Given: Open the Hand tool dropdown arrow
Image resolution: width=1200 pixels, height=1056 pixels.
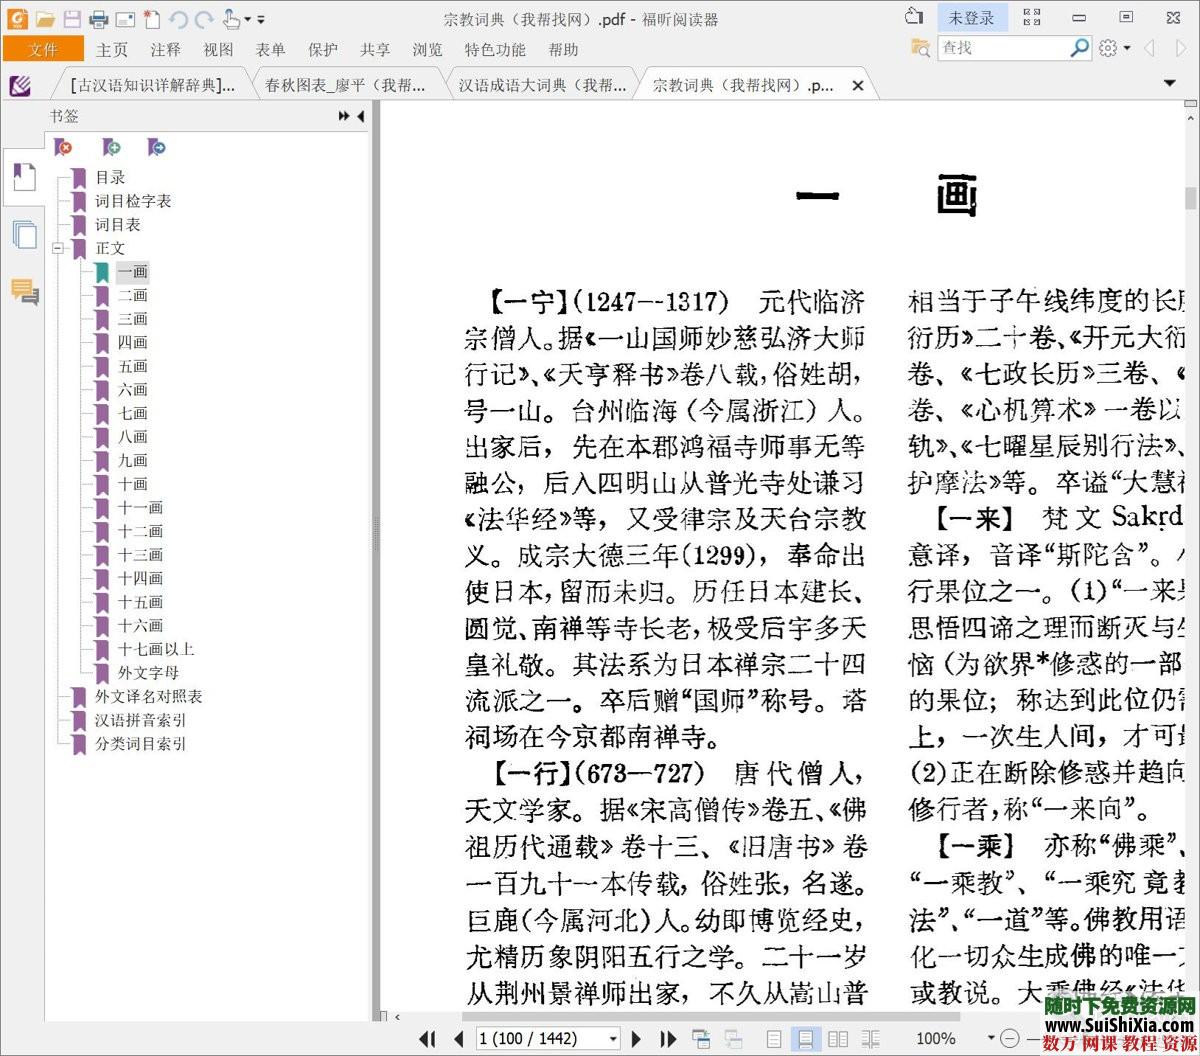Looking at the screenshot, I should tap(245, 19).
